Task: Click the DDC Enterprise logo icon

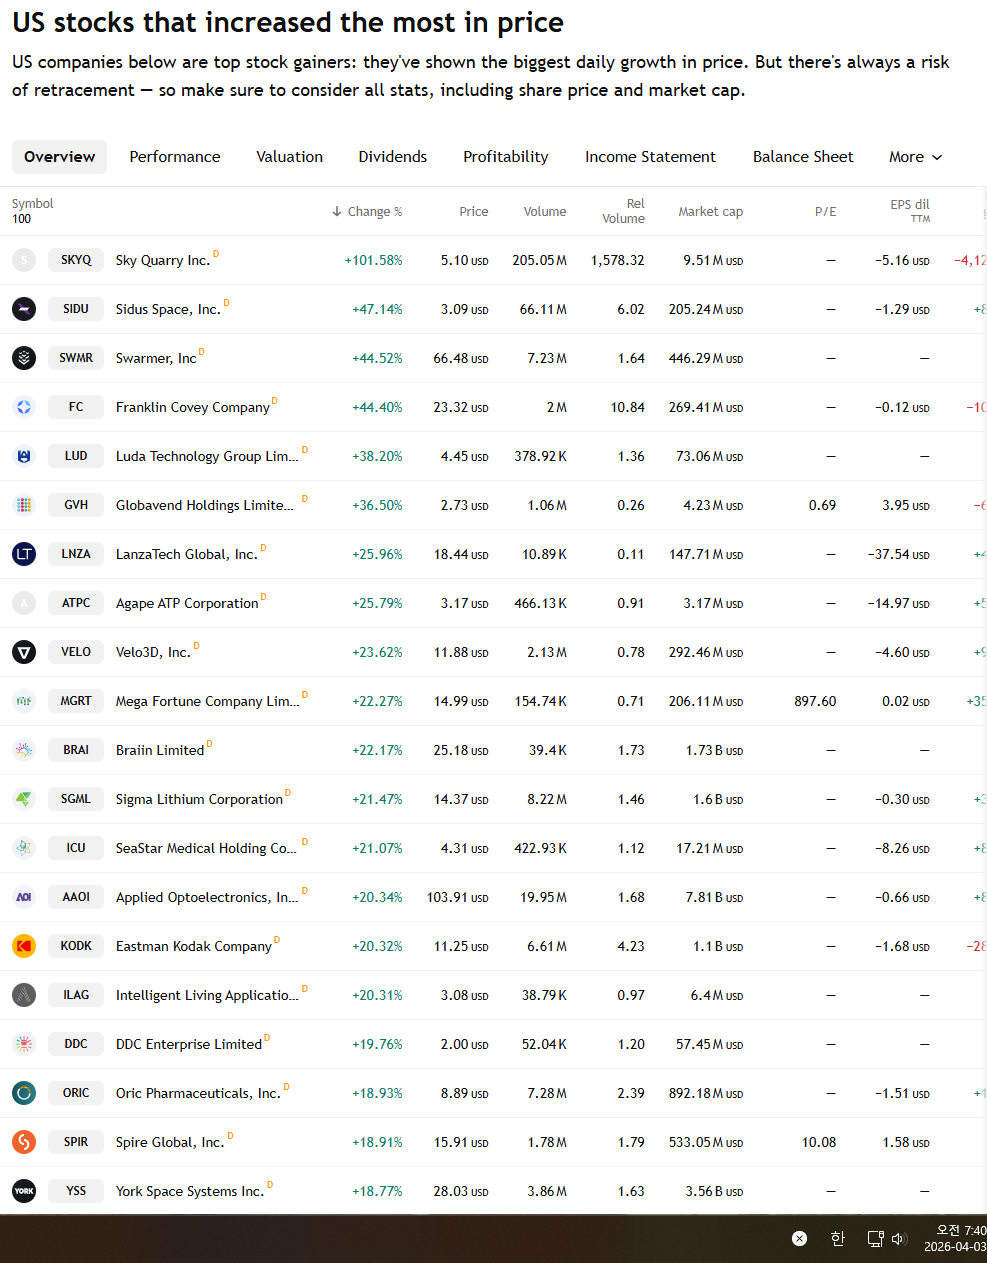Action: (x=24, y=1044)
